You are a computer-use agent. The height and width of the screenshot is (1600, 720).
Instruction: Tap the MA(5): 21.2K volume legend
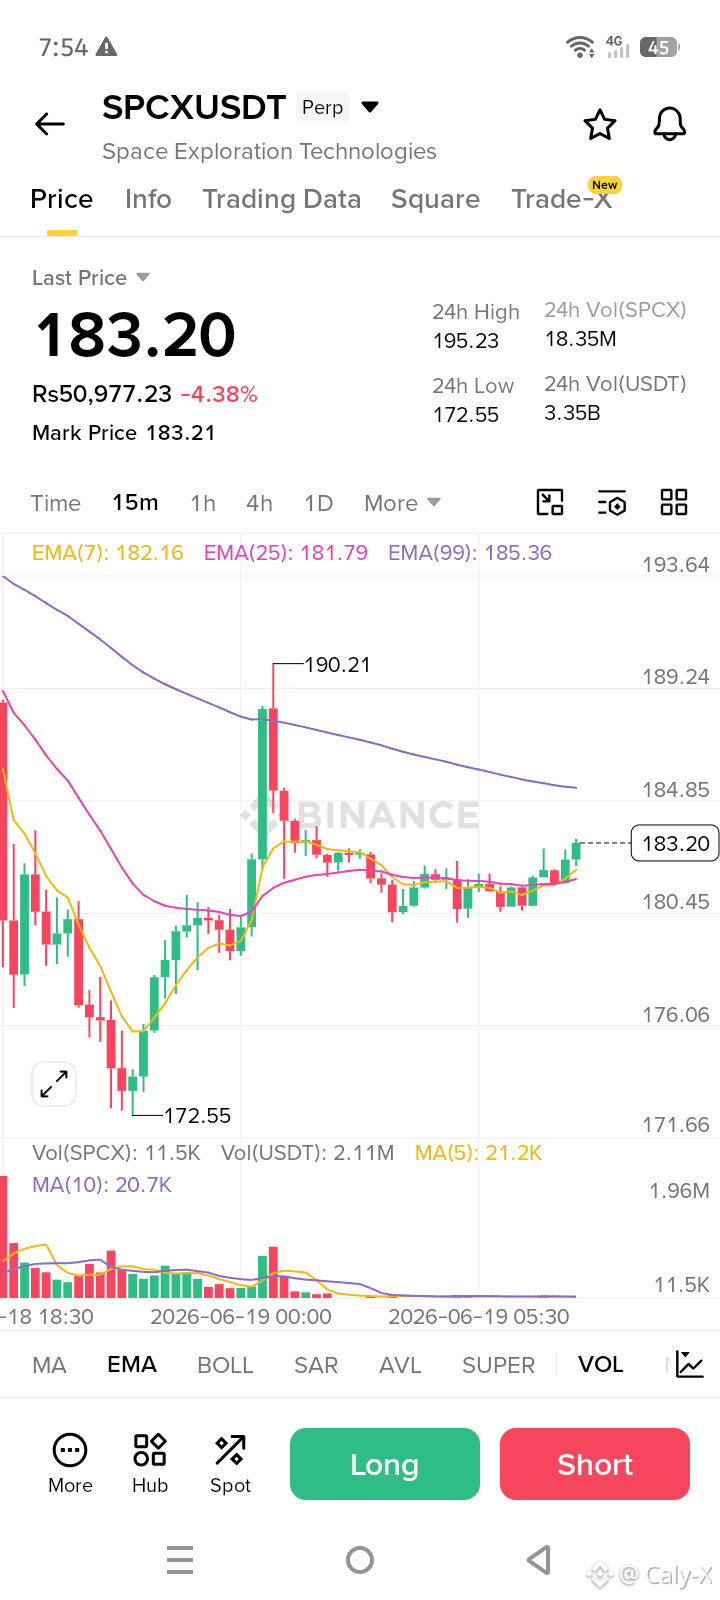tap(478, 1153)
